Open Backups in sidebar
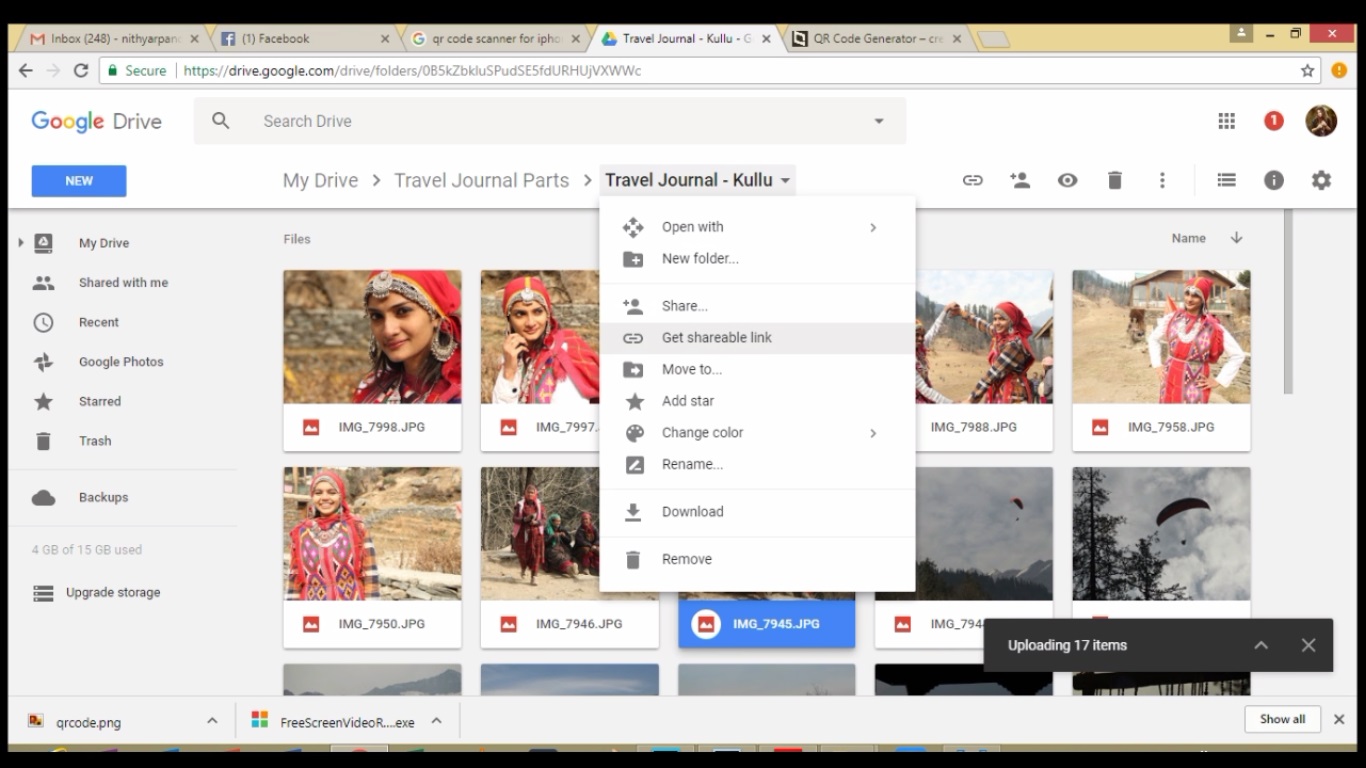Screen dimensions: 1366x768 pyautogui.click(x=103, y=497)
